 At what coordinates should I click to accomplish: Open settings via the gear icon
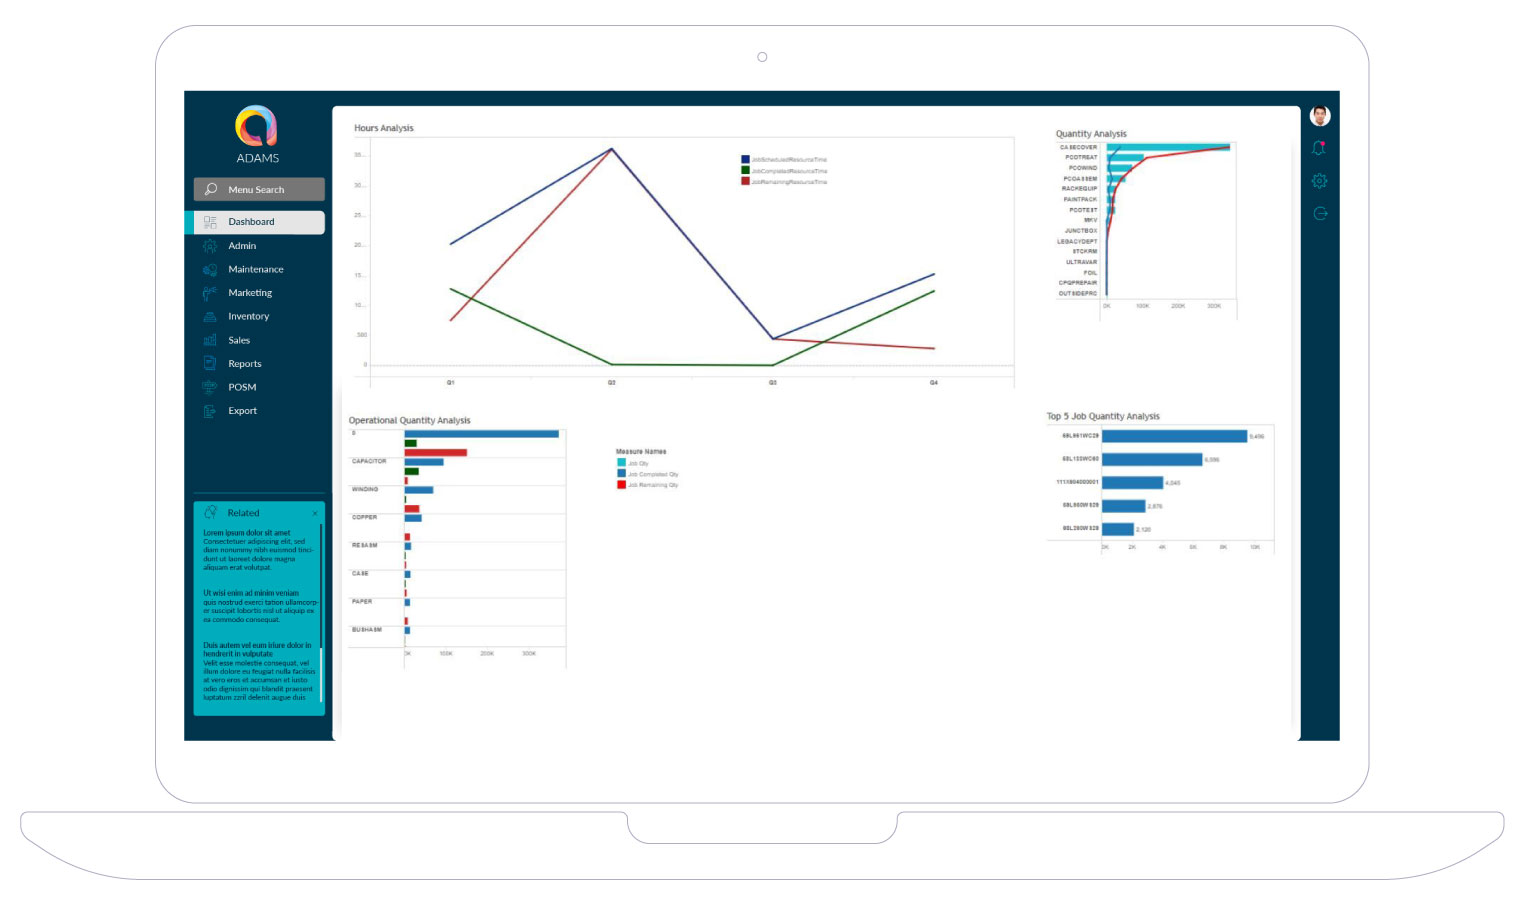tap(1319, 181)
